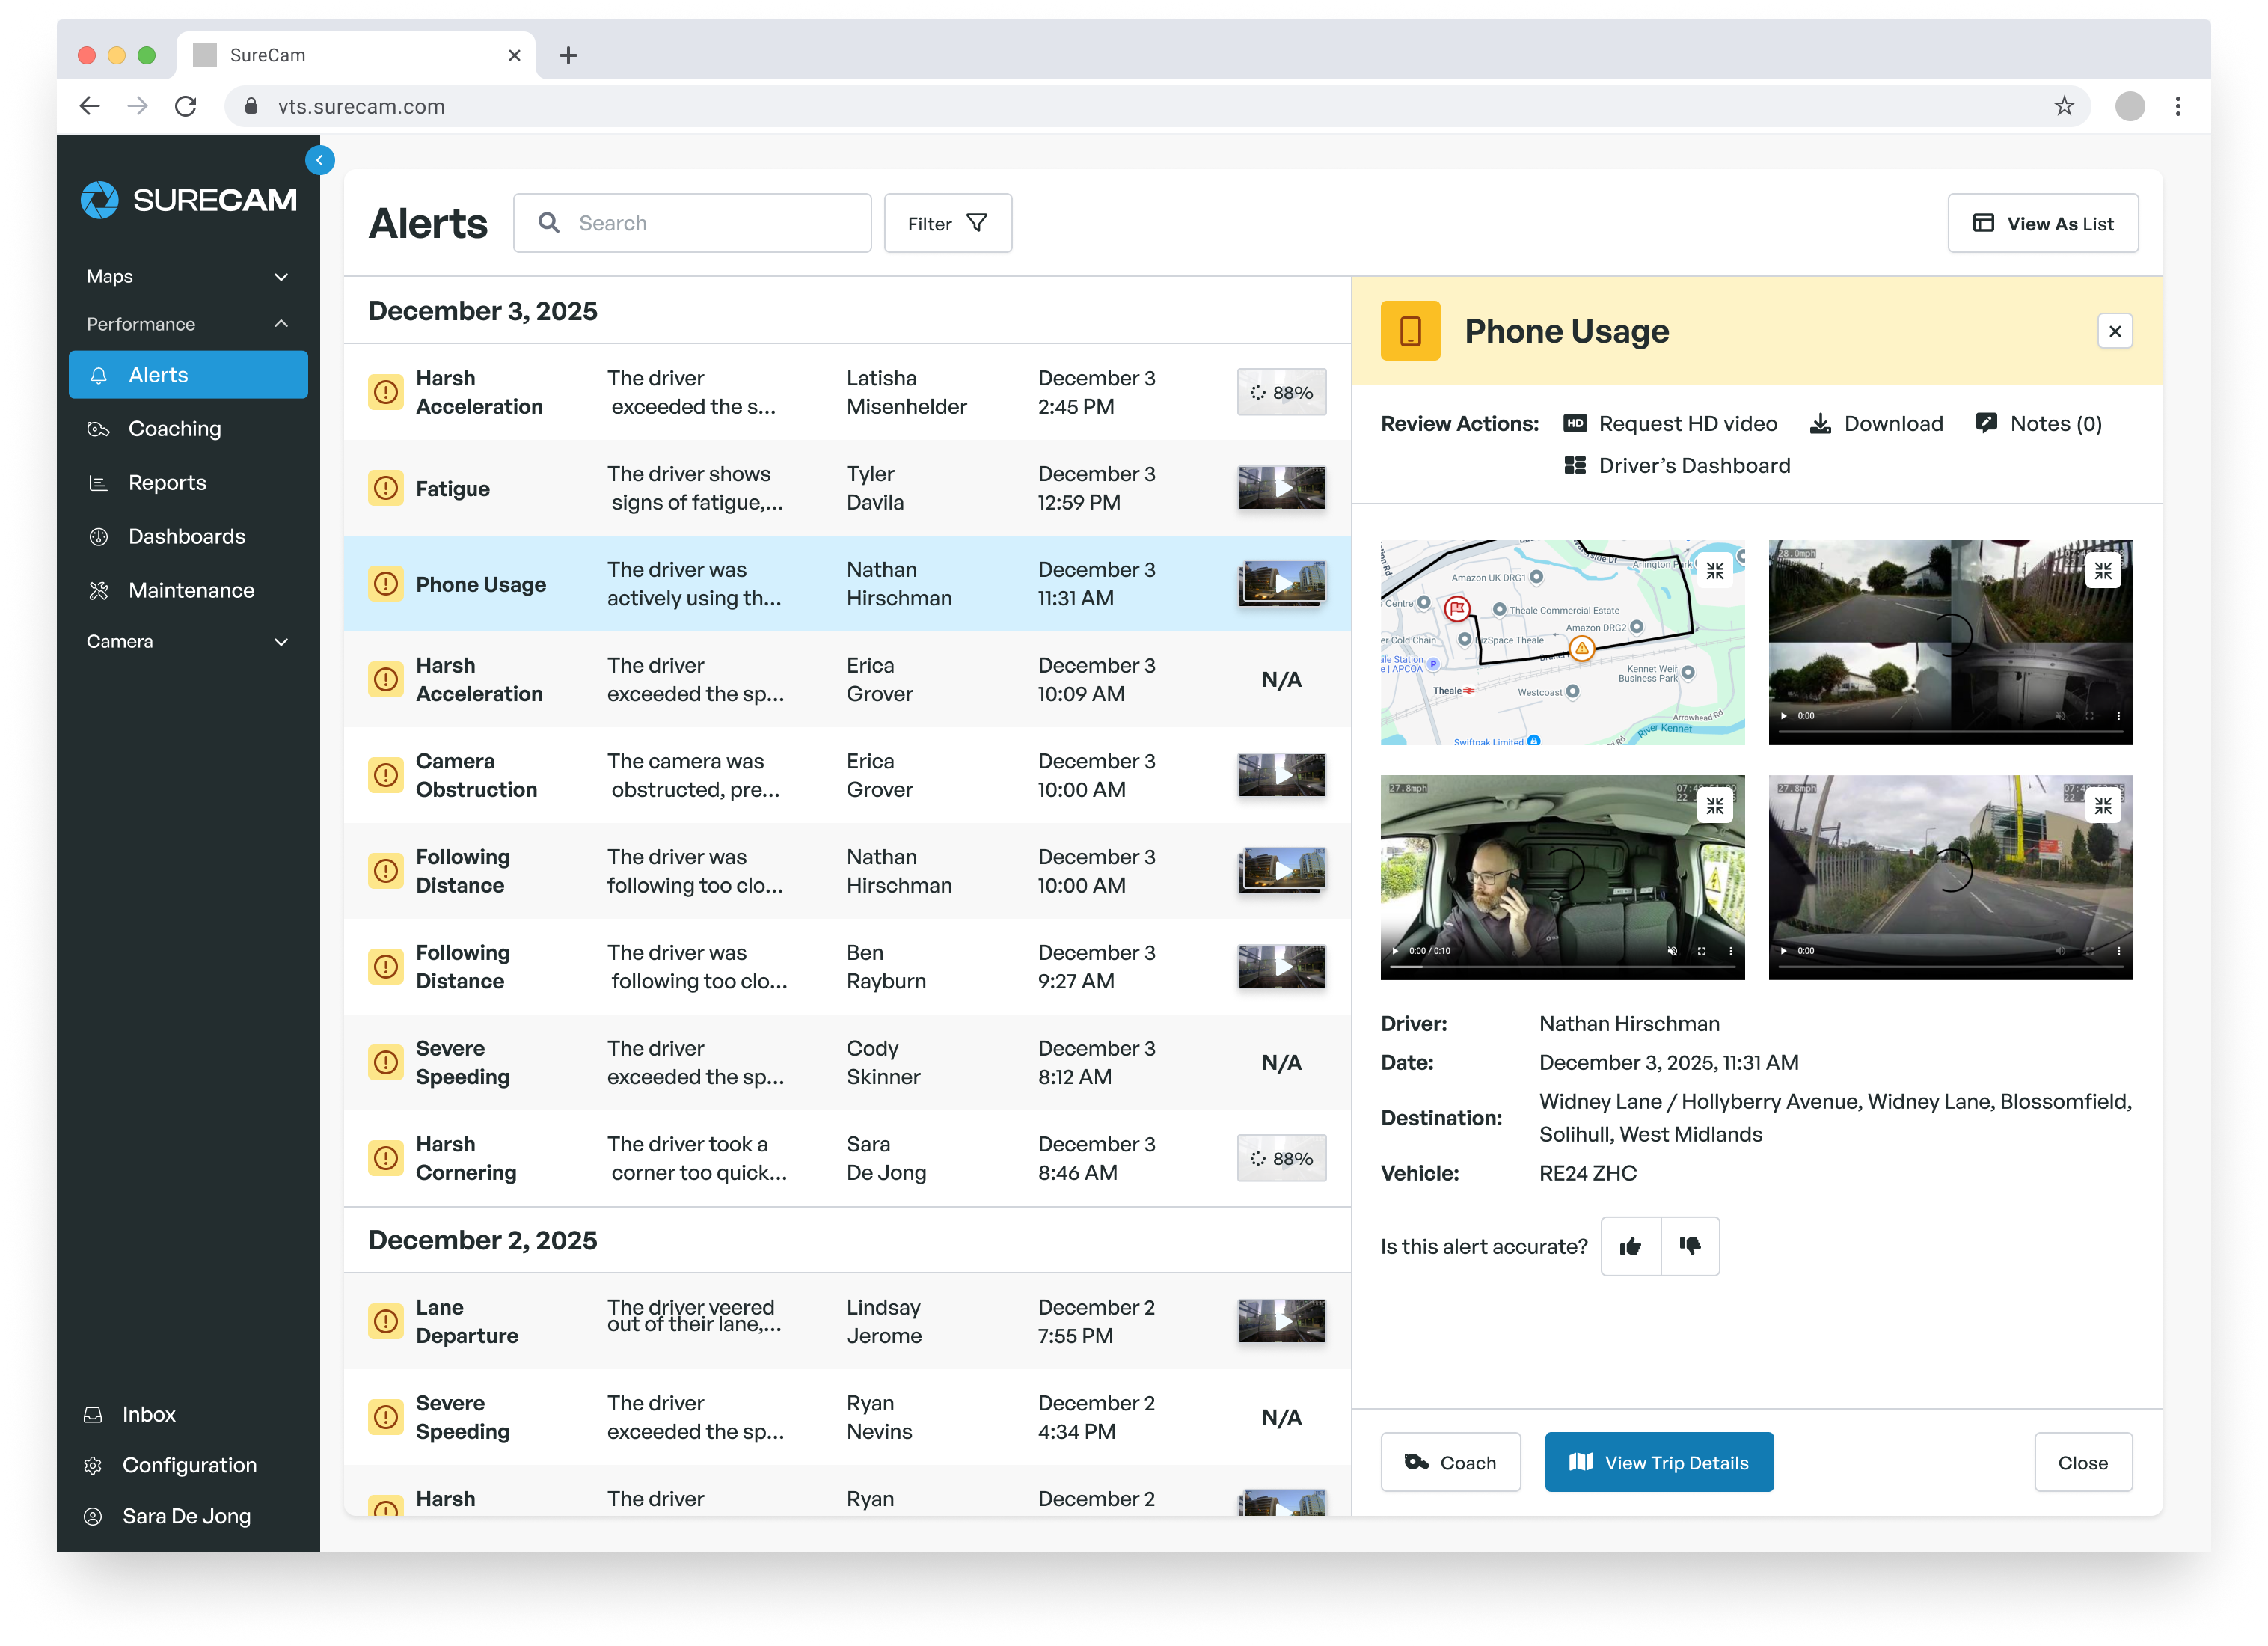Collapse the sidebar with the blue chevron
2268x1646 pixels.
pyautogui.click(x=319, y=160)
